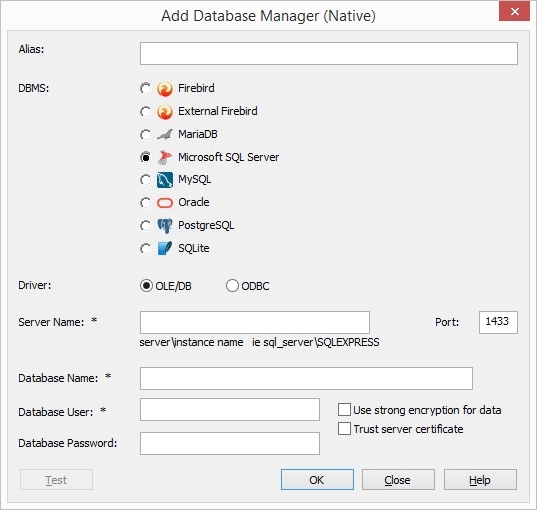Click the MySQL dolphin icon
537x510 pixels.
(165, 180)
